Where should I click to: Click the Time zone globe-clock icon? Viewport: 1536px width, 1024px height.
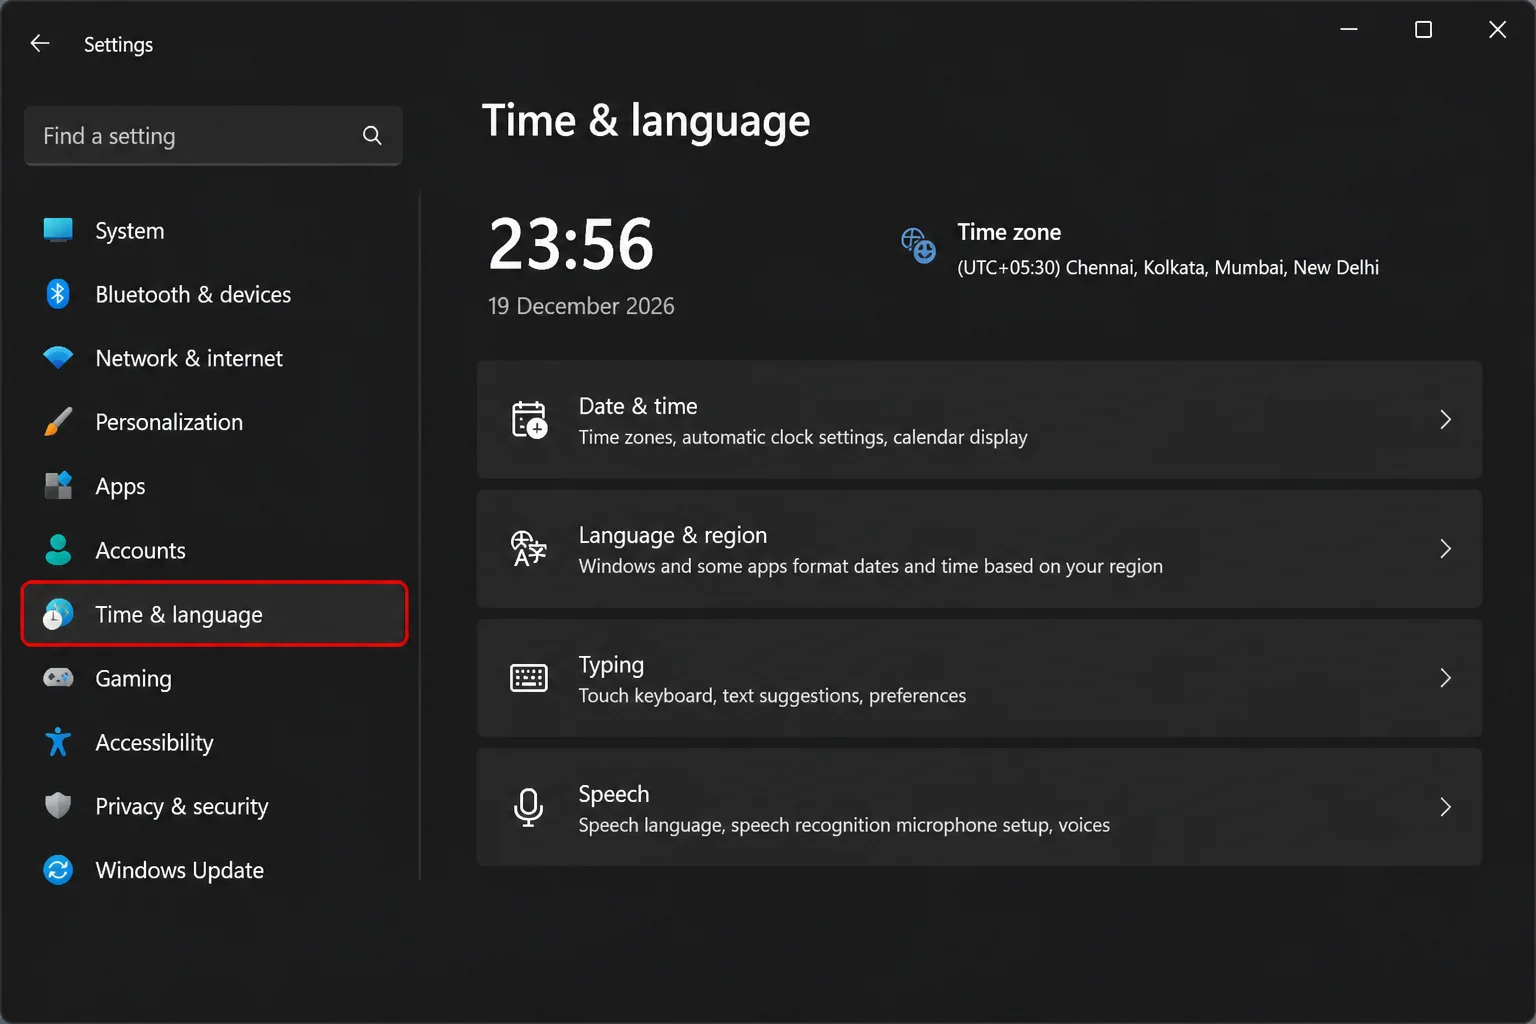(918, 245)
